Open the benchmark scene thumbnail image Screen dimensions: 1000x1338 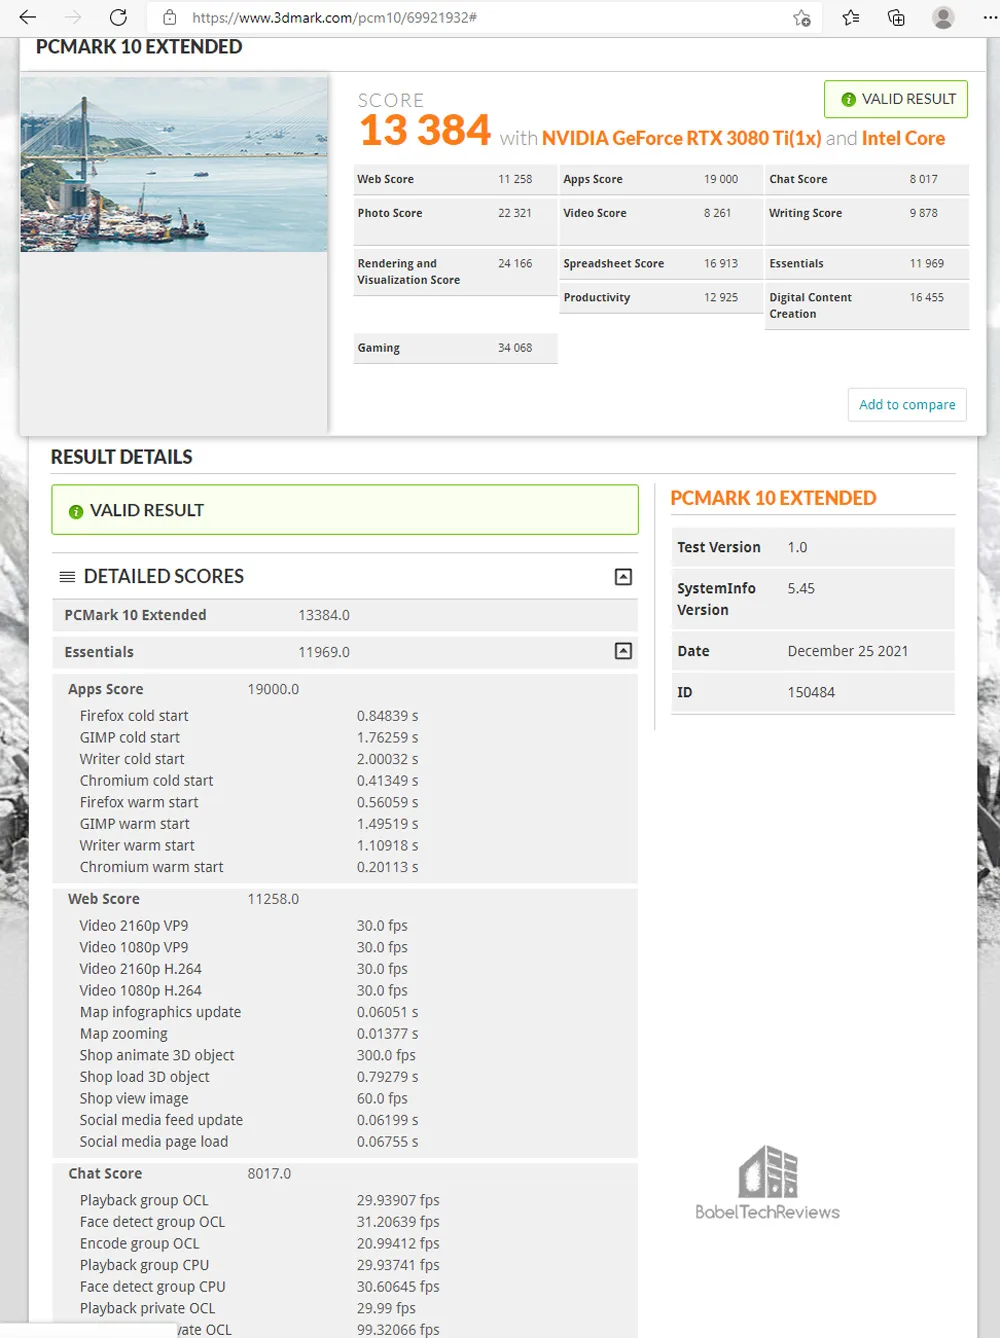pos(174,165)
